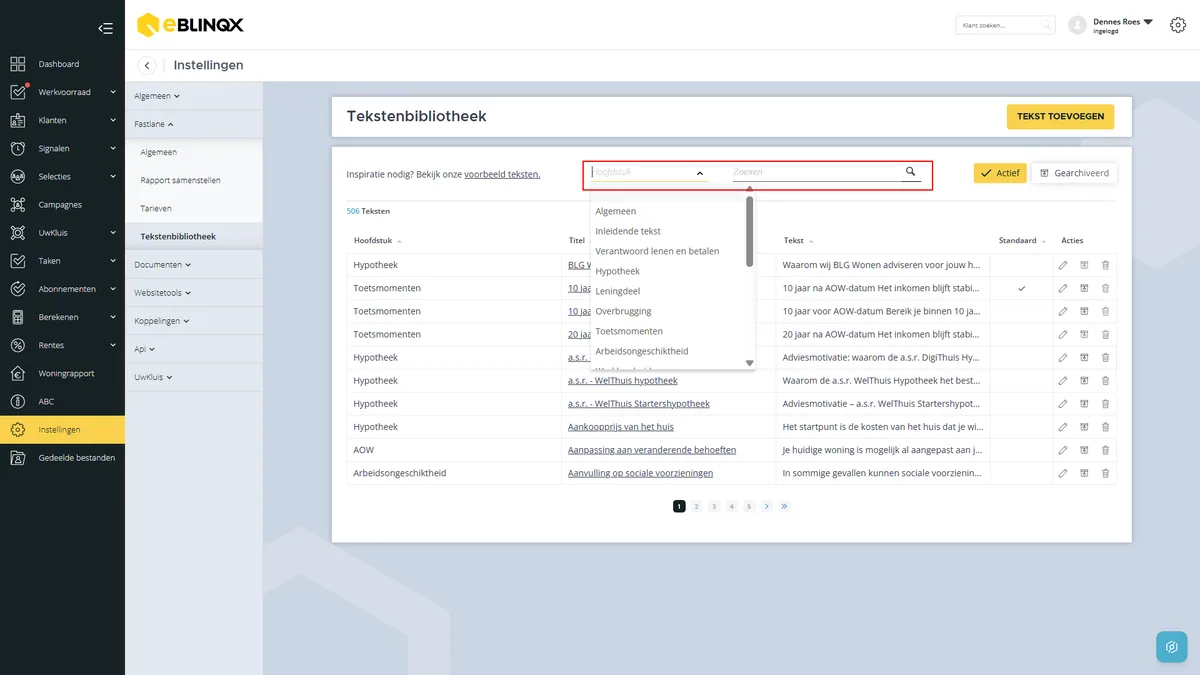Click the dropdown list scrollbar
Image resolution: width=1200 pixels, height=675 pixels.
pos(750,232)
